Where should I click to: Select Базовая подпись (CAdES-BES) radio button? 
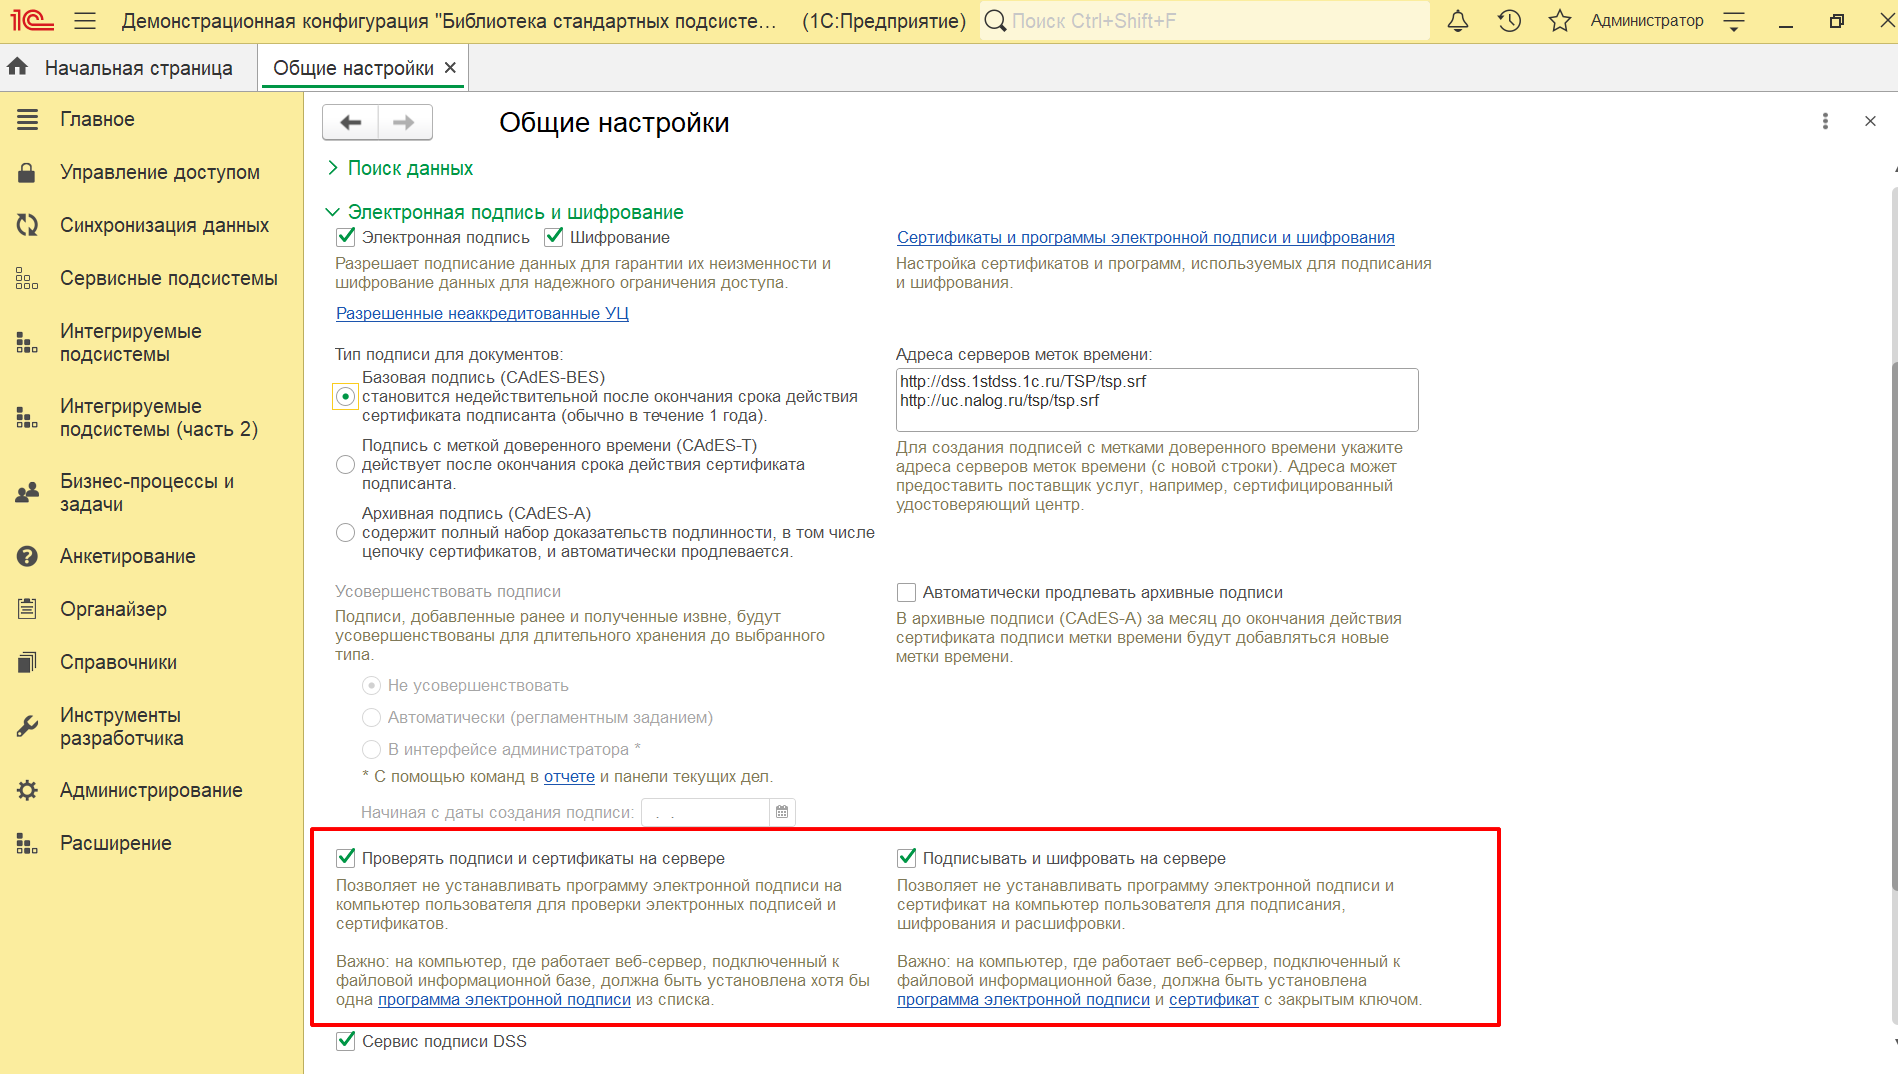pyautogui.click(x=345, y=397)
